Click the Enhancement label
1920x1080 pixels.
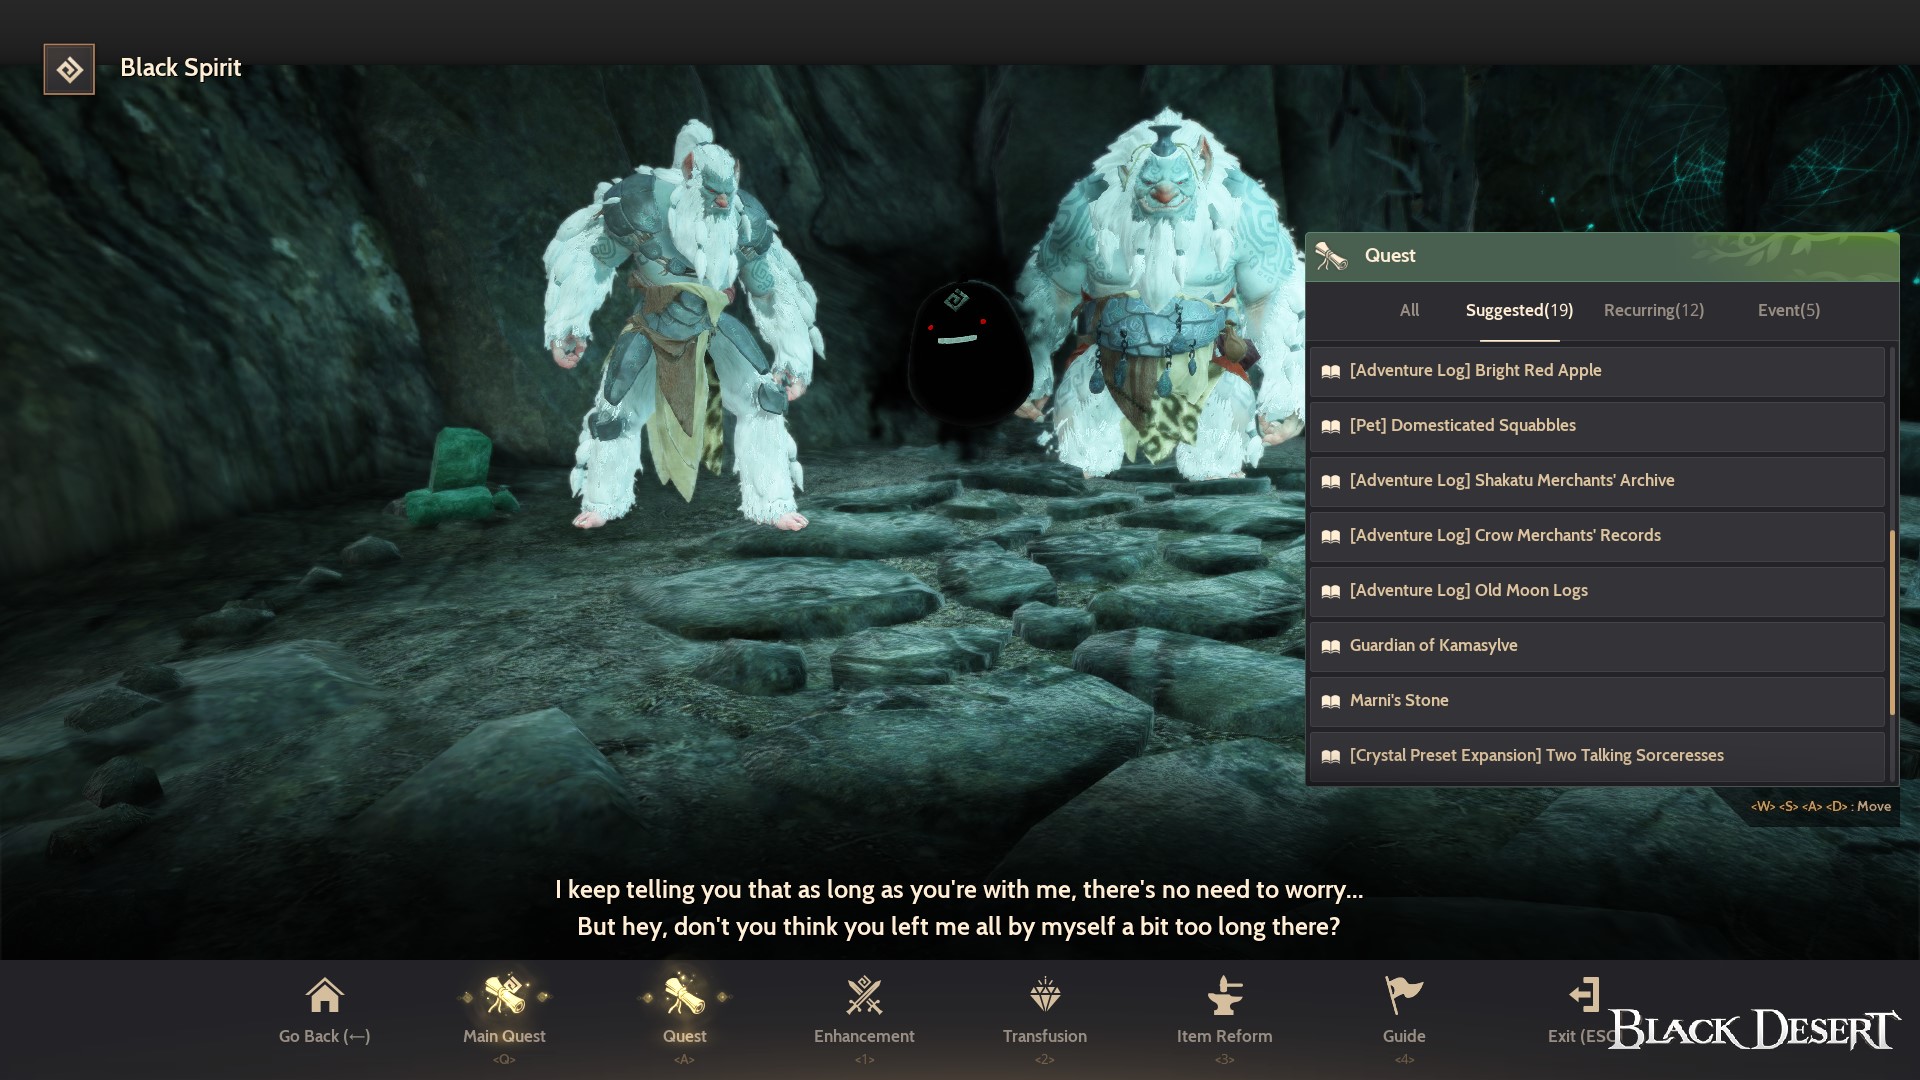pyautogui.click(x=864, y=1036)
